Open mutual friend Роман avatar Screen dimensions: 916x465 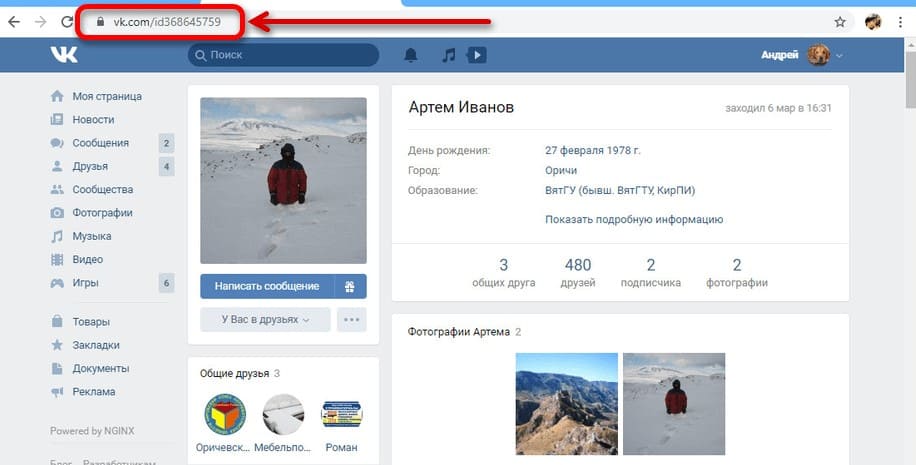click(342, 414)
